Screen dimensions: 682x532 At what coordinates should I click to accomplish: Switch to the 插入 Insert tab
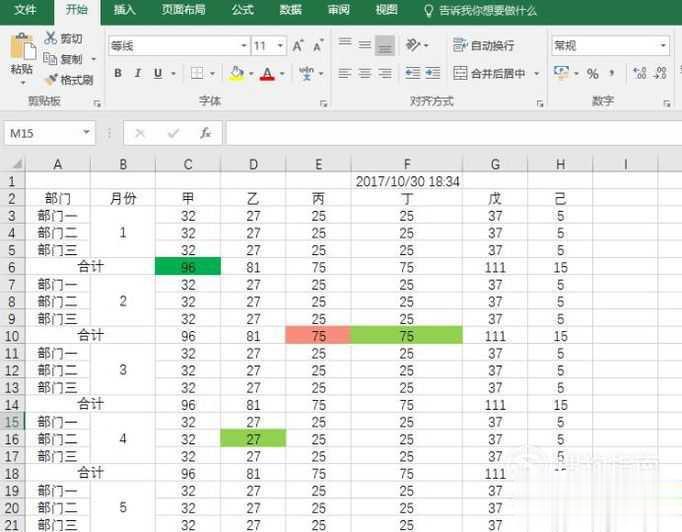tap(124, 10)
